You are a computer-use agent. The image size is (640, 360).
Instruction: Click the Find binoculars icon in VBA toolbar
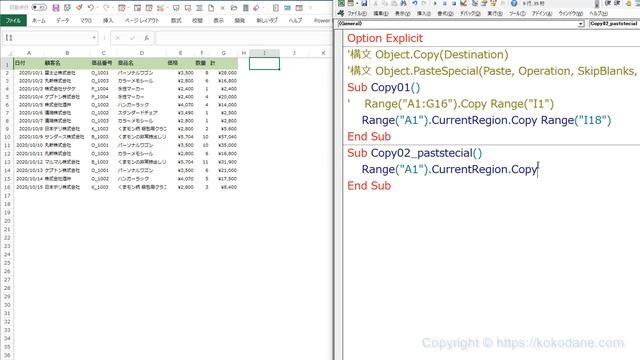(403, 3)
